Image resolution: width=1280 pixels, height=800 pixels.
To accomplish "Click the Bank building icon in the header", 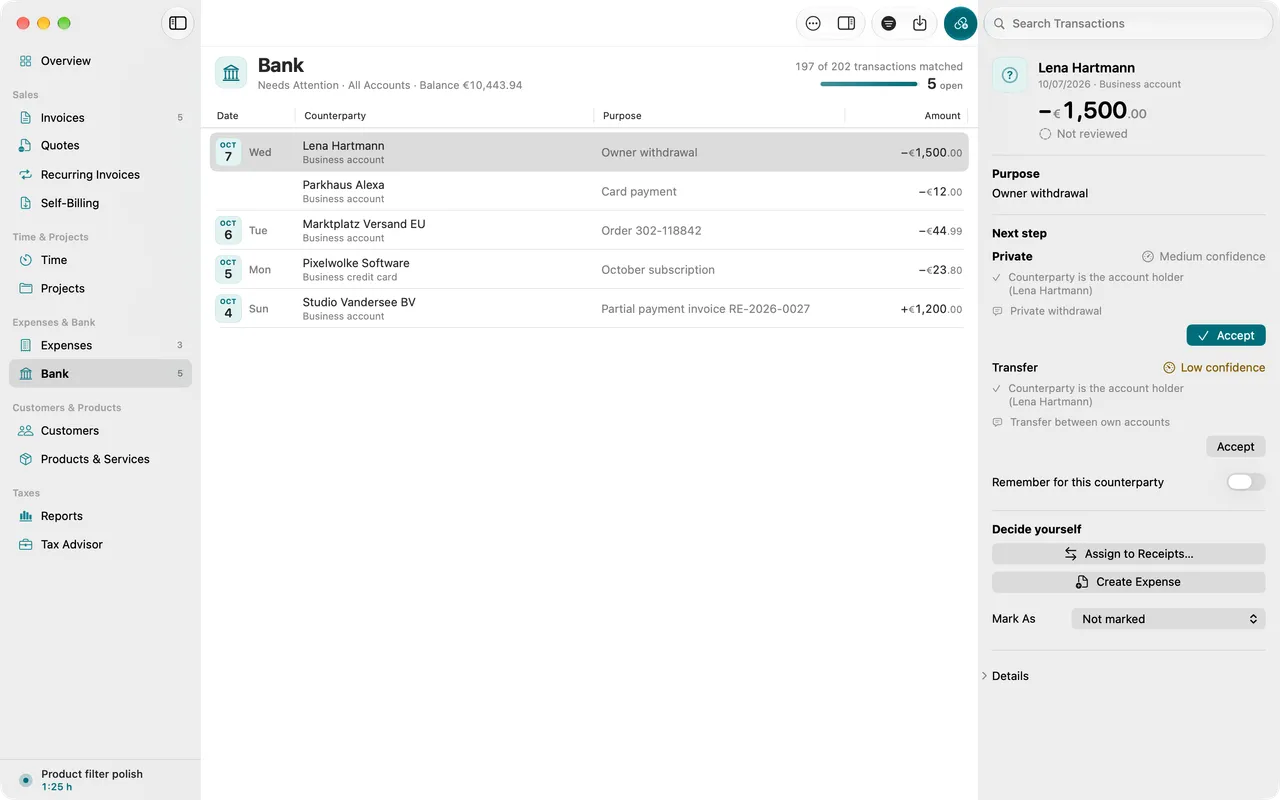I will pyautogui.click(x=231, y=73).
